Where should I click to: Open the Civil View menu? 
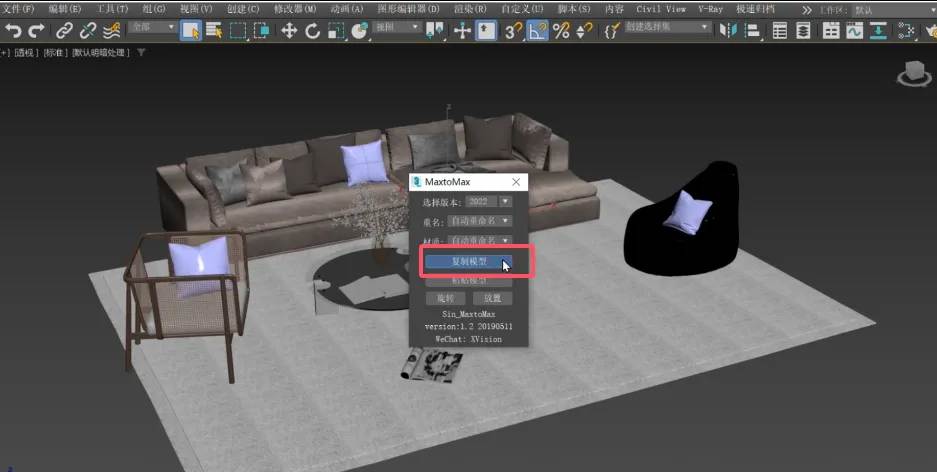(661, 9)
